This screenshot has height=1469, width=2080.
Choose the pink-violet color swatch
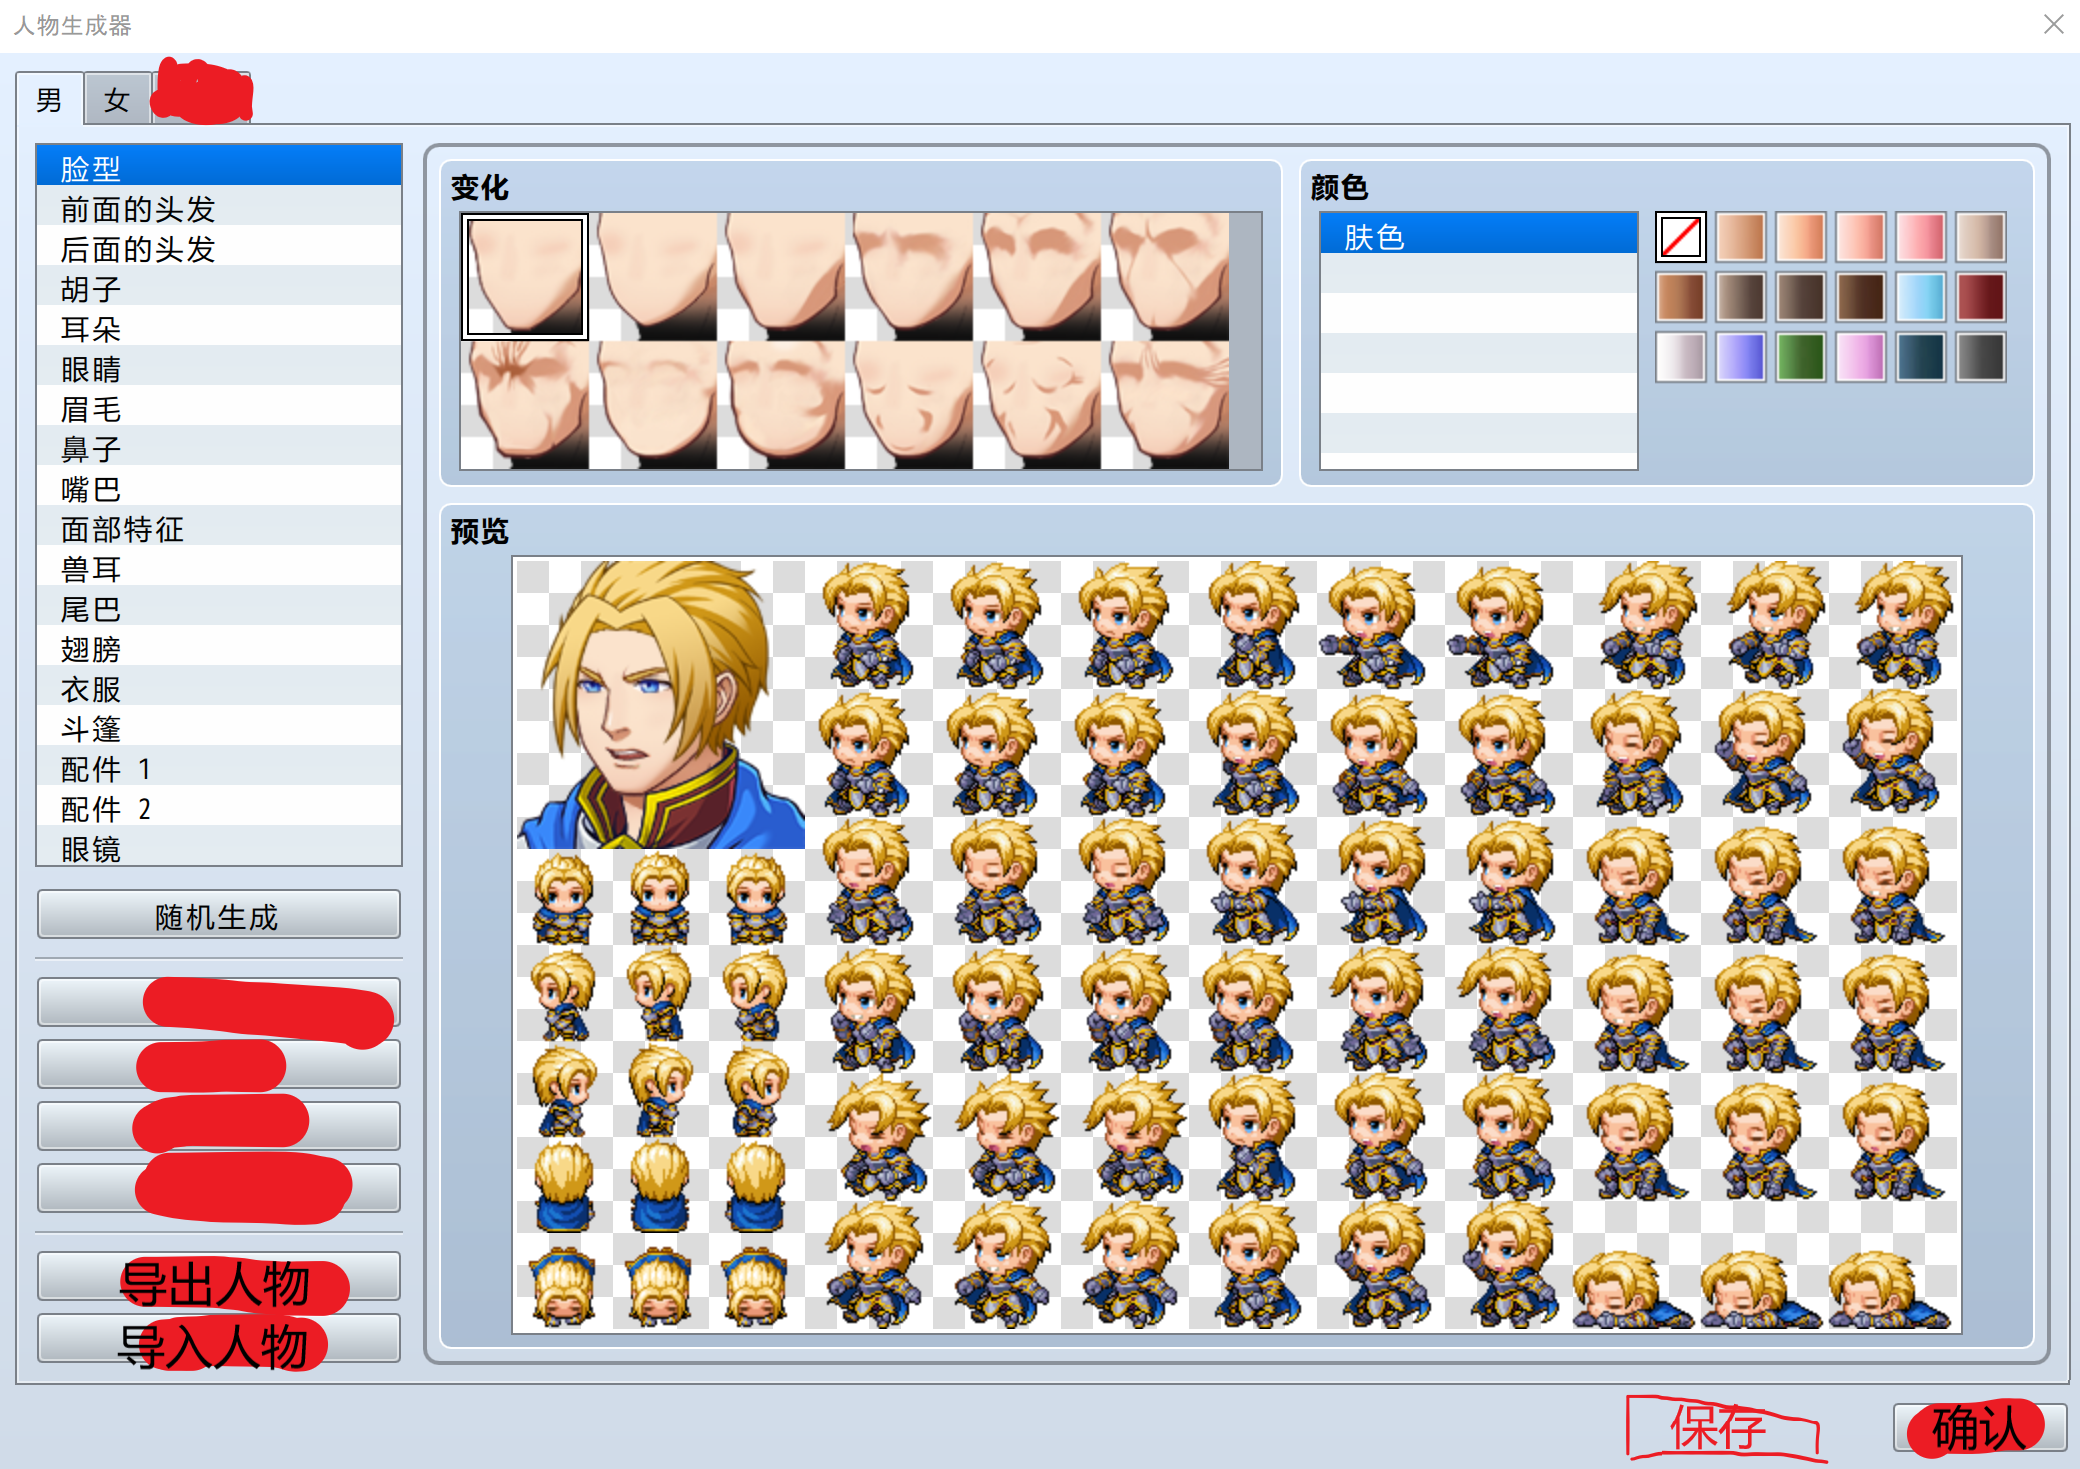tap(1861, 357)
